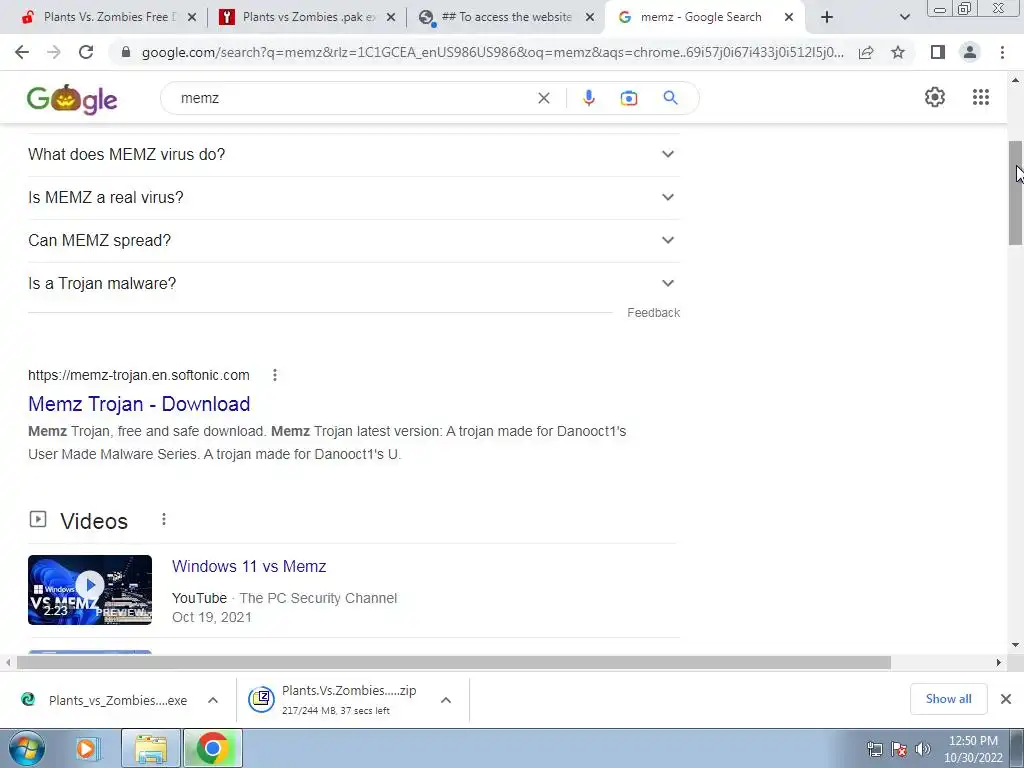Open options dots beside softonic URL
Viewport: 1024px width, 768px height.
(275, 375)
